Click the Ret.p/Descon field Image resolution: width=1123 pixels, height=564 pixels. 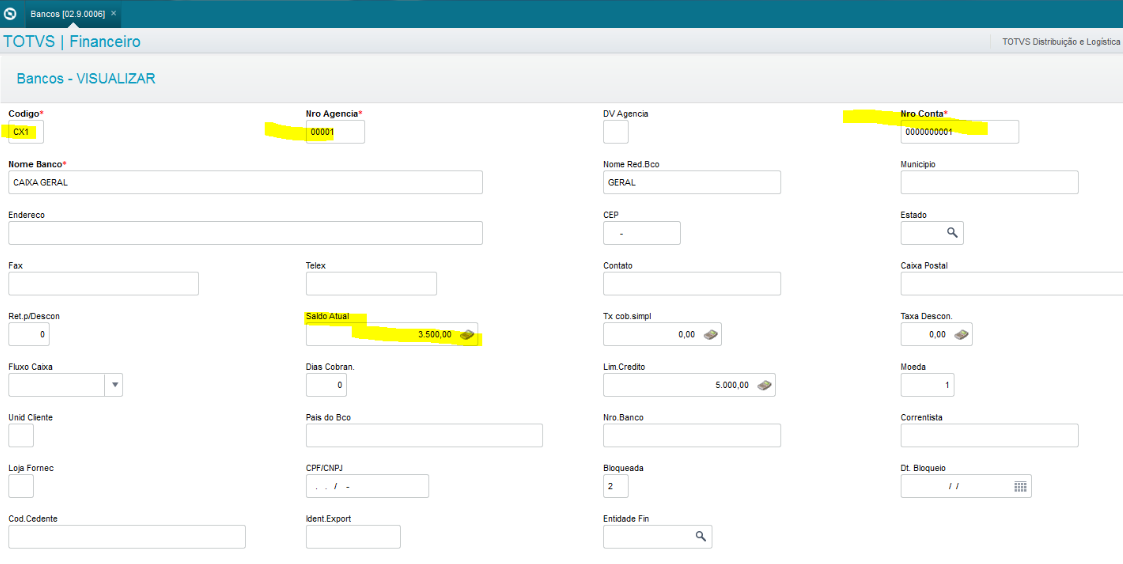[29, 334]
